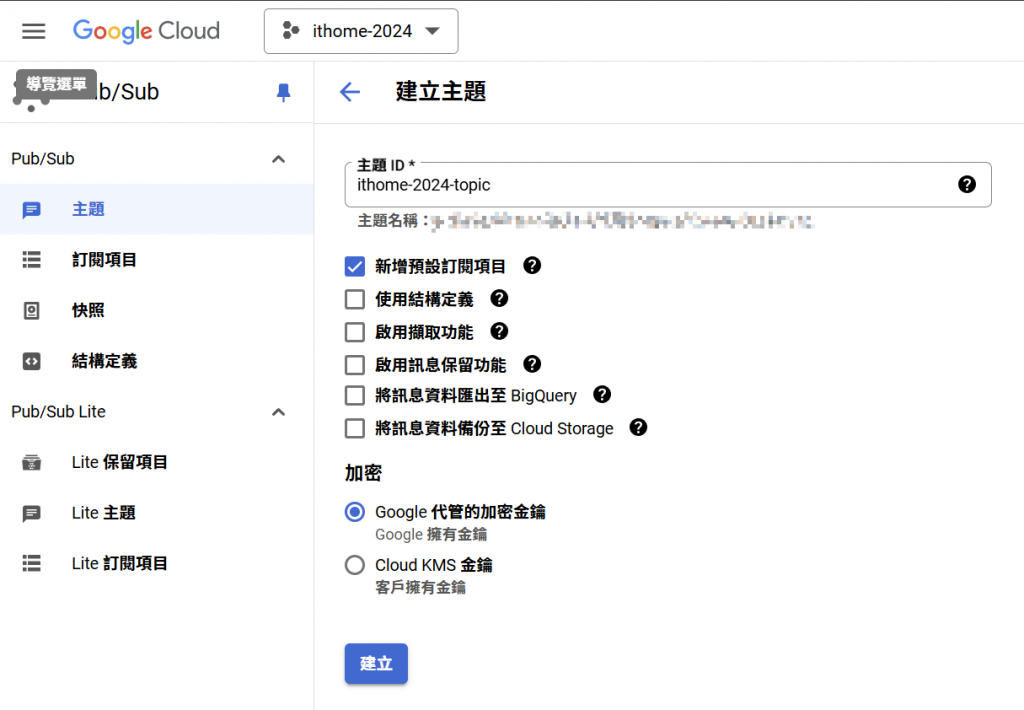The width and height of the screenshot is (1024, 710).
Task: Check the export to BigQuery checkbox
Action: (355, 395)
